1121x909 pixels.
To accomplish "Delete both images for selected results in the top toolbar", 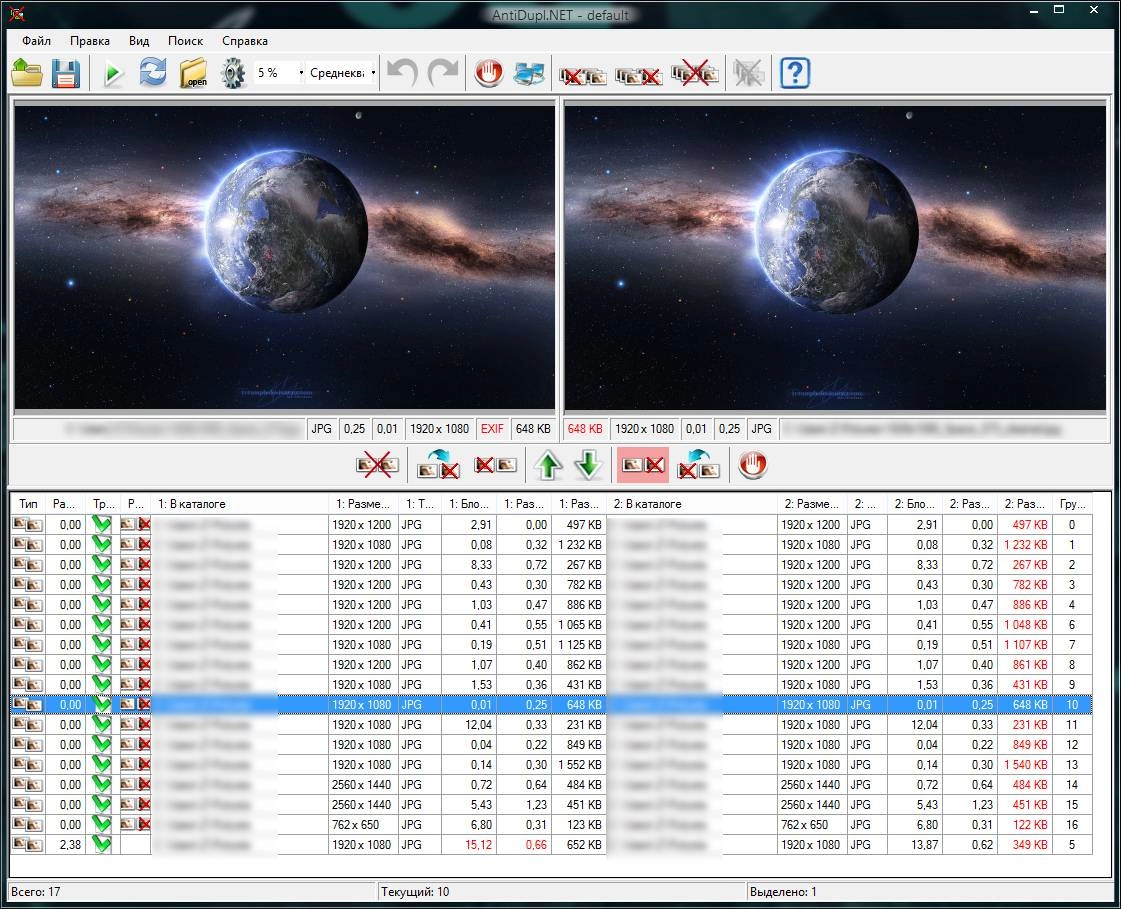I will click(694, 73).
